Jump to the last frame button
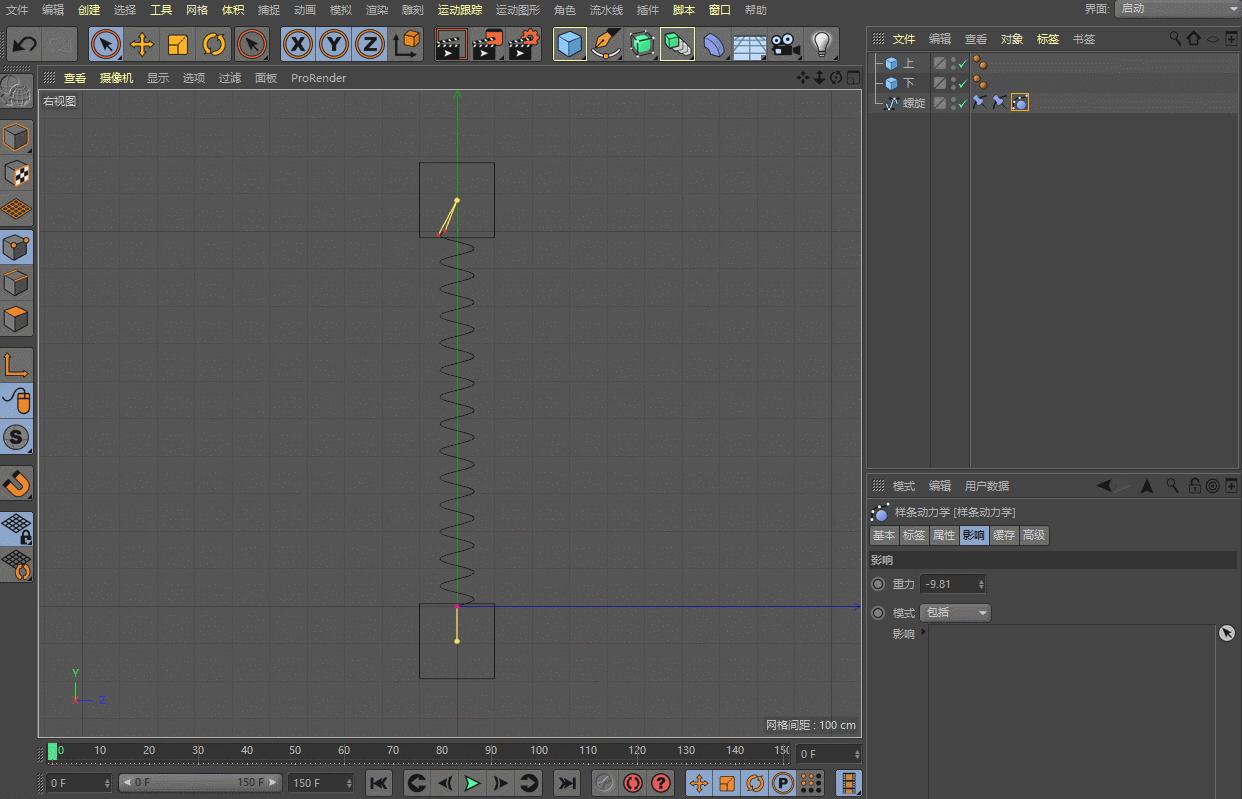 (567, 783)
